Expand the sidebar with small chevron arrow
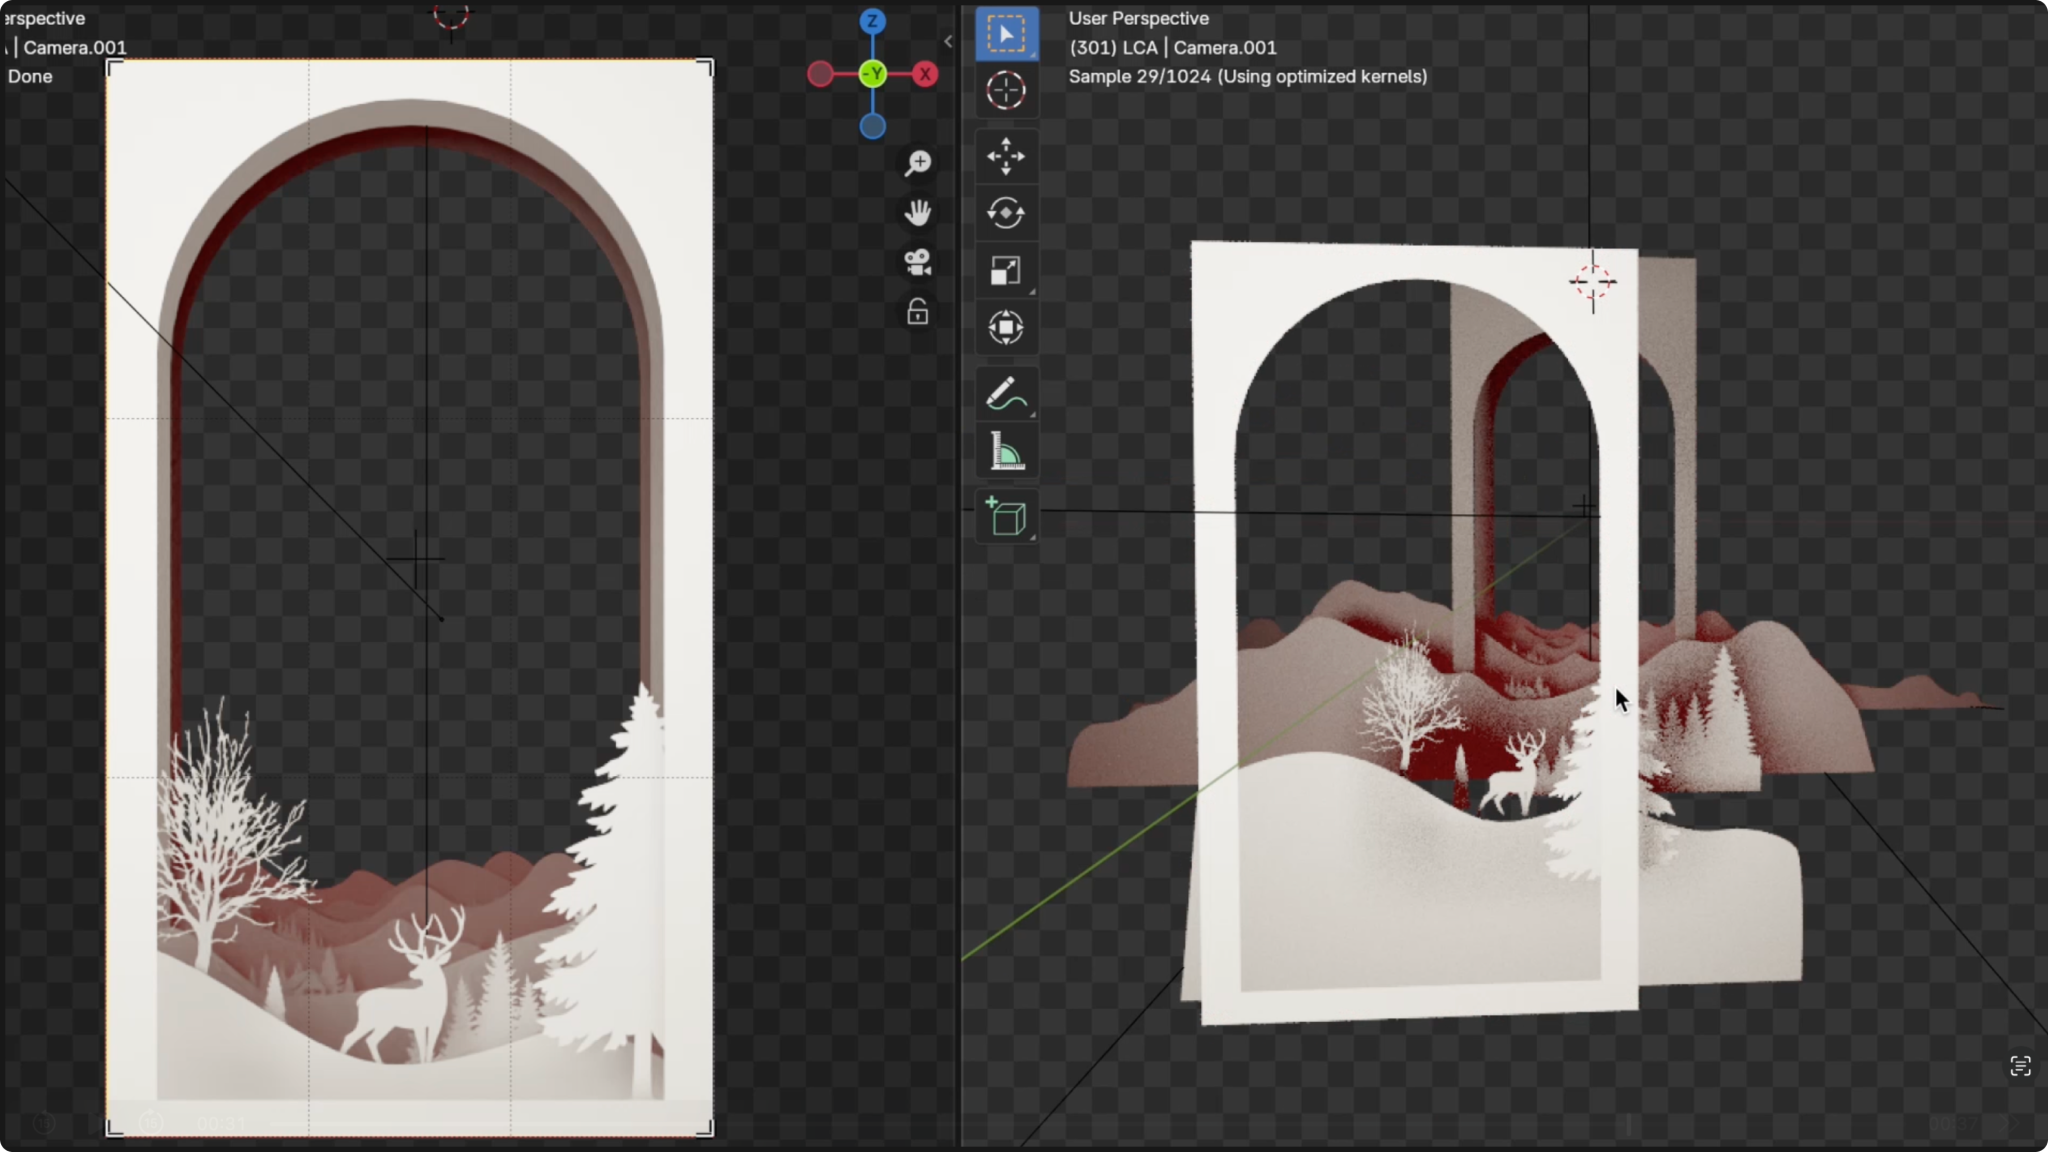 tap(948, 41)
